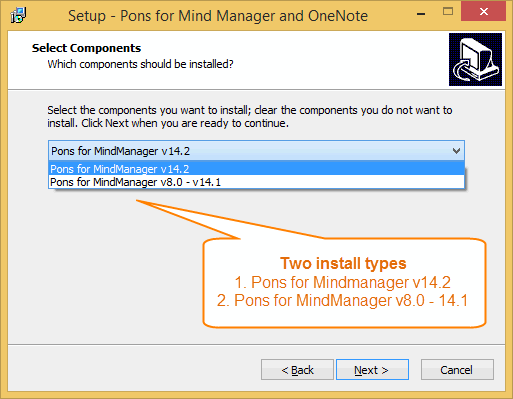The width and height of the screenshot is (513, 399).
Task: Maximize the Setup window
Action: [448, 12]
